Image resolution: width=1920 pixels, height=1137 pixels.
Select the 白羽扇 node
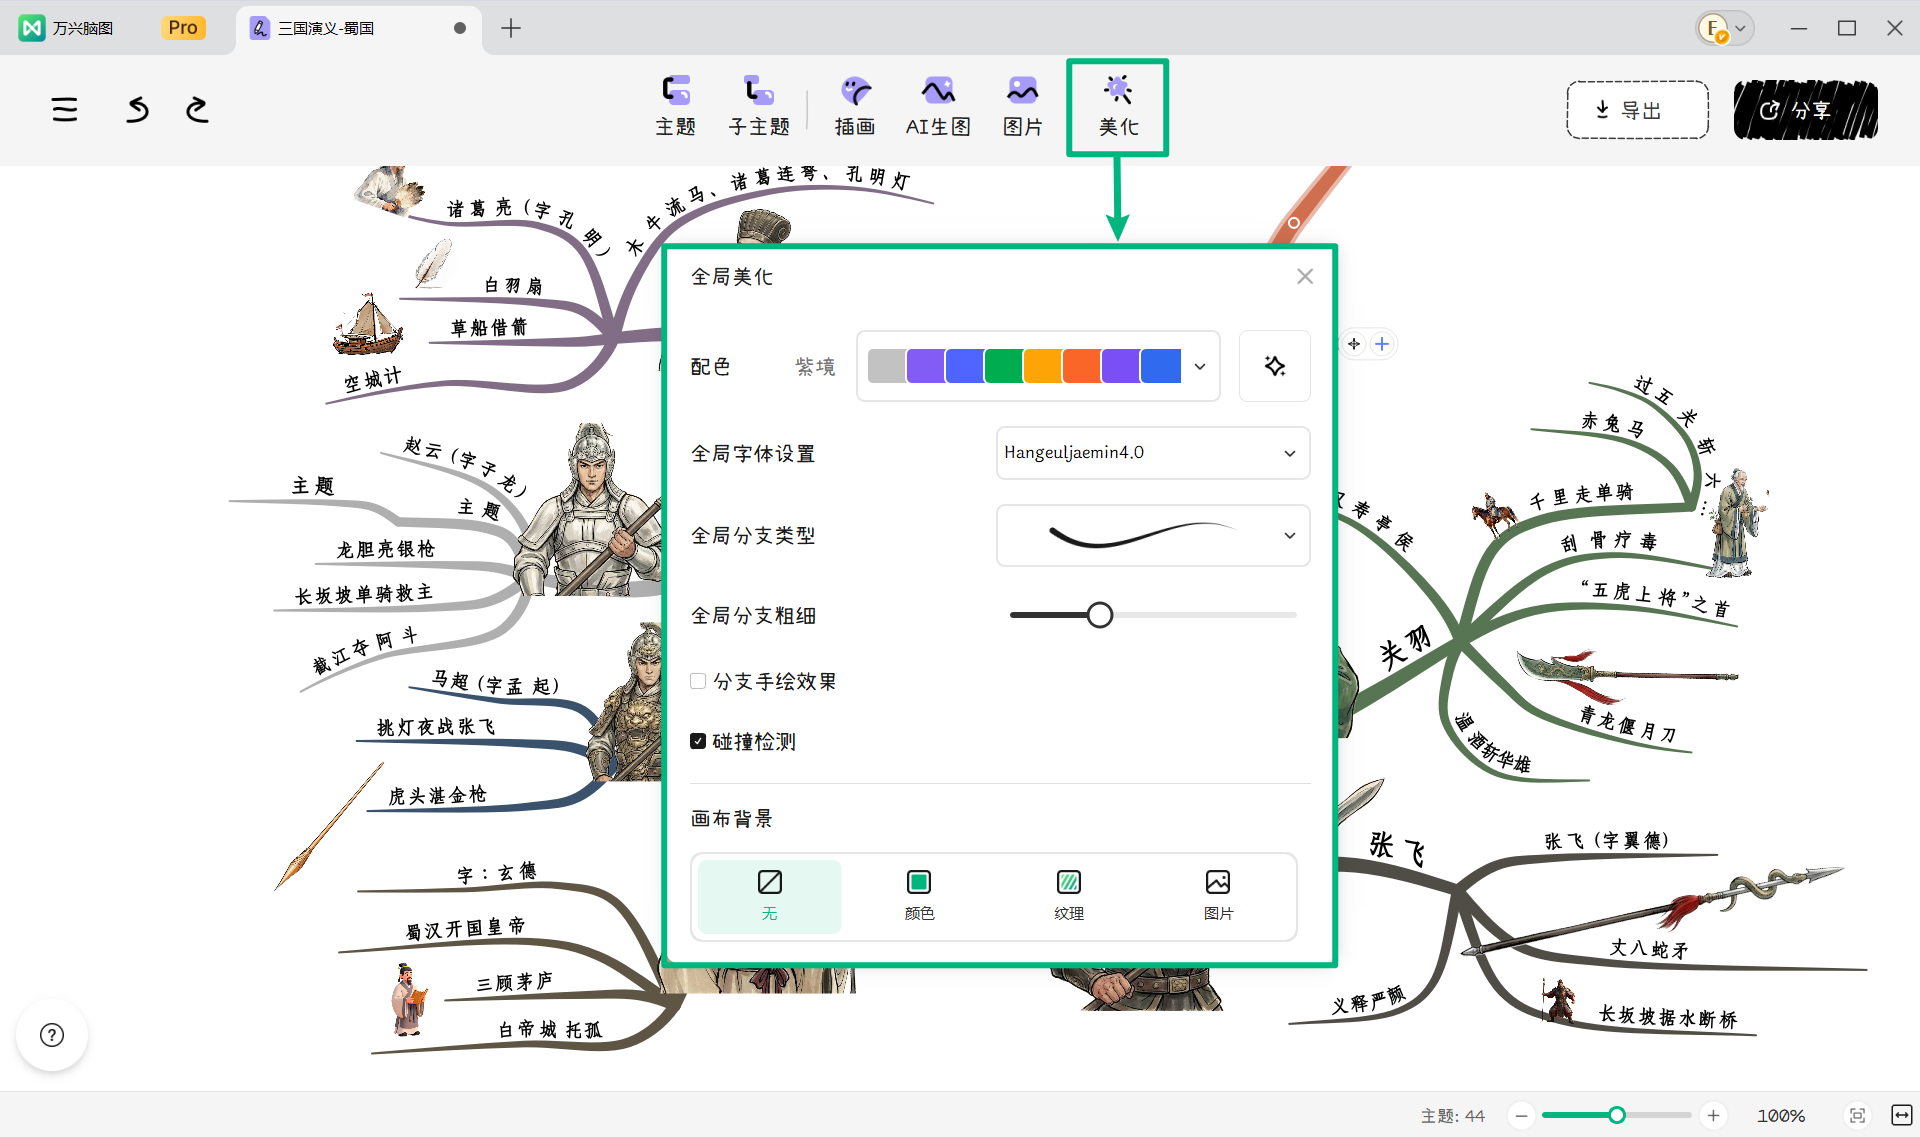(513, 286)
